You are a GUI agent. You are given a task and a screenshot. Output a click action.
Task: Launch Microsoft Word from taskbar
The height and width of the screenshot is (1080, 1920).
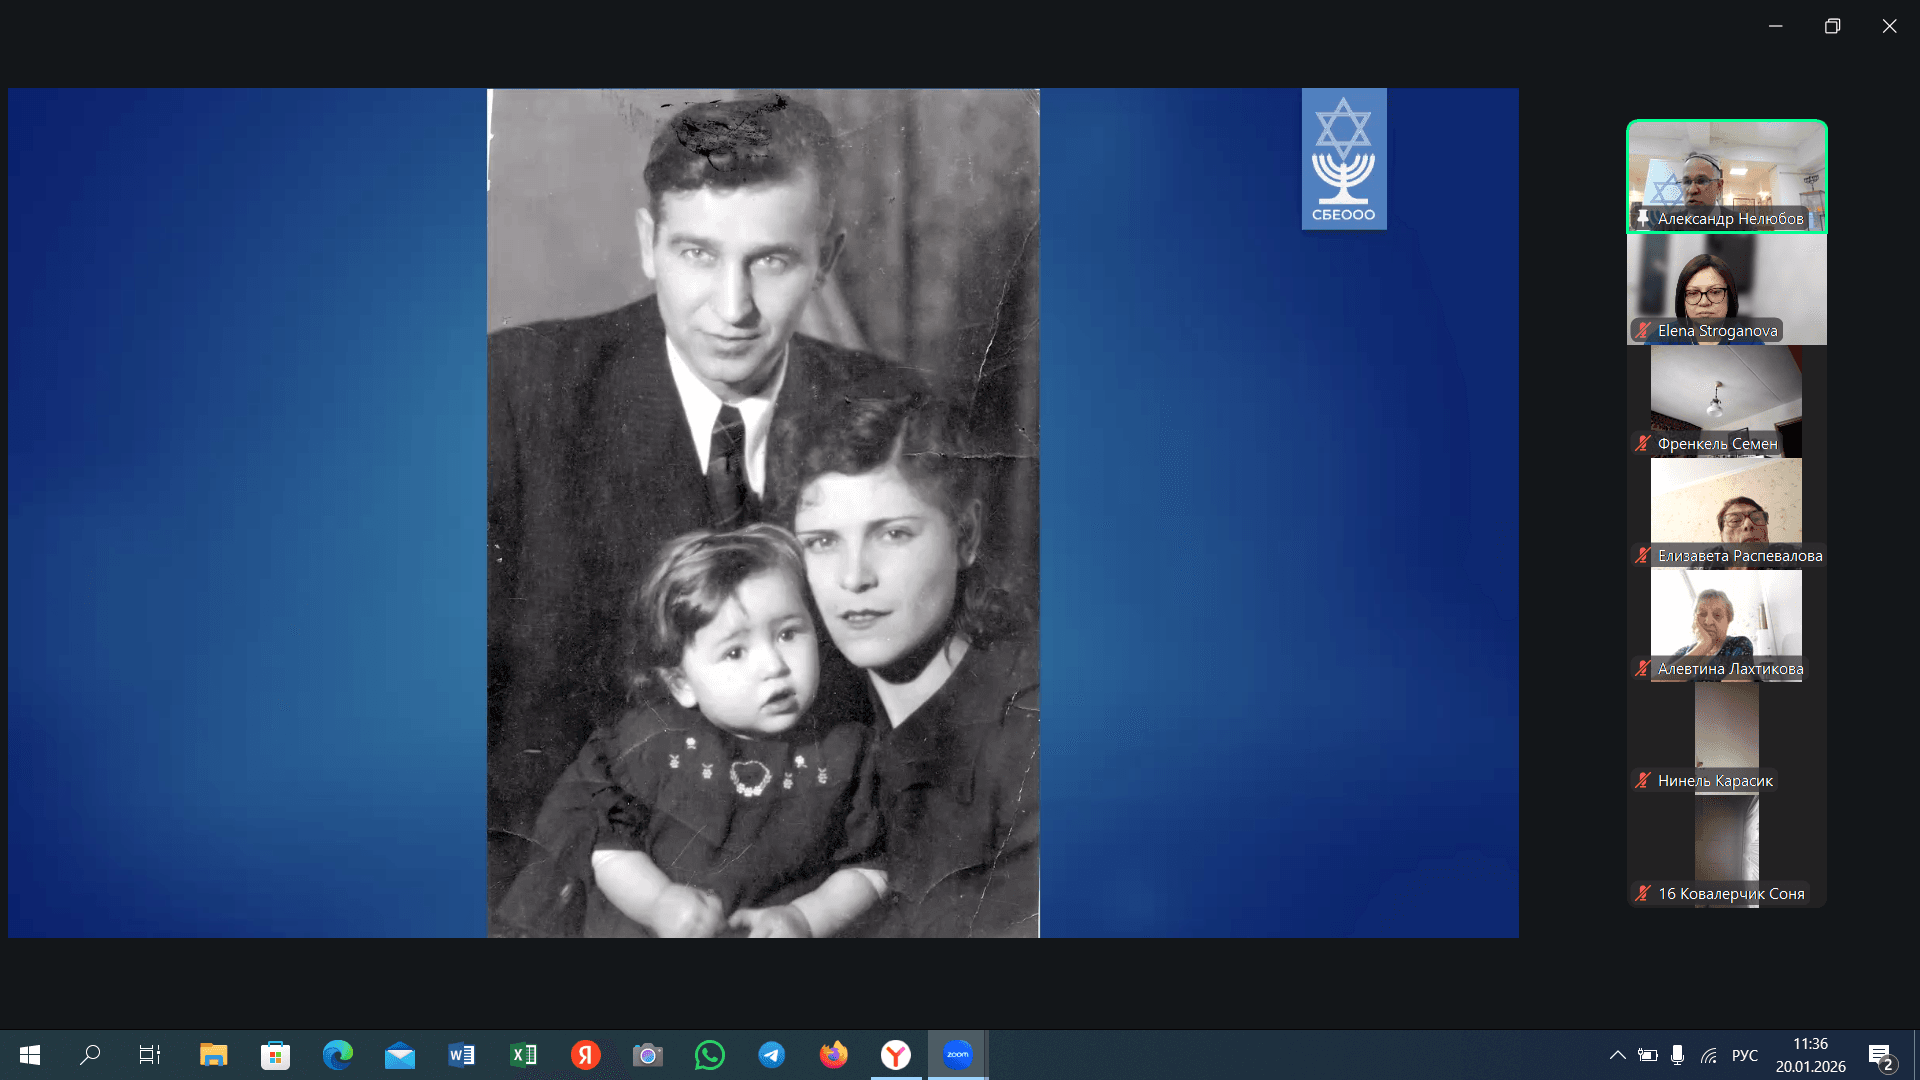461,1055
